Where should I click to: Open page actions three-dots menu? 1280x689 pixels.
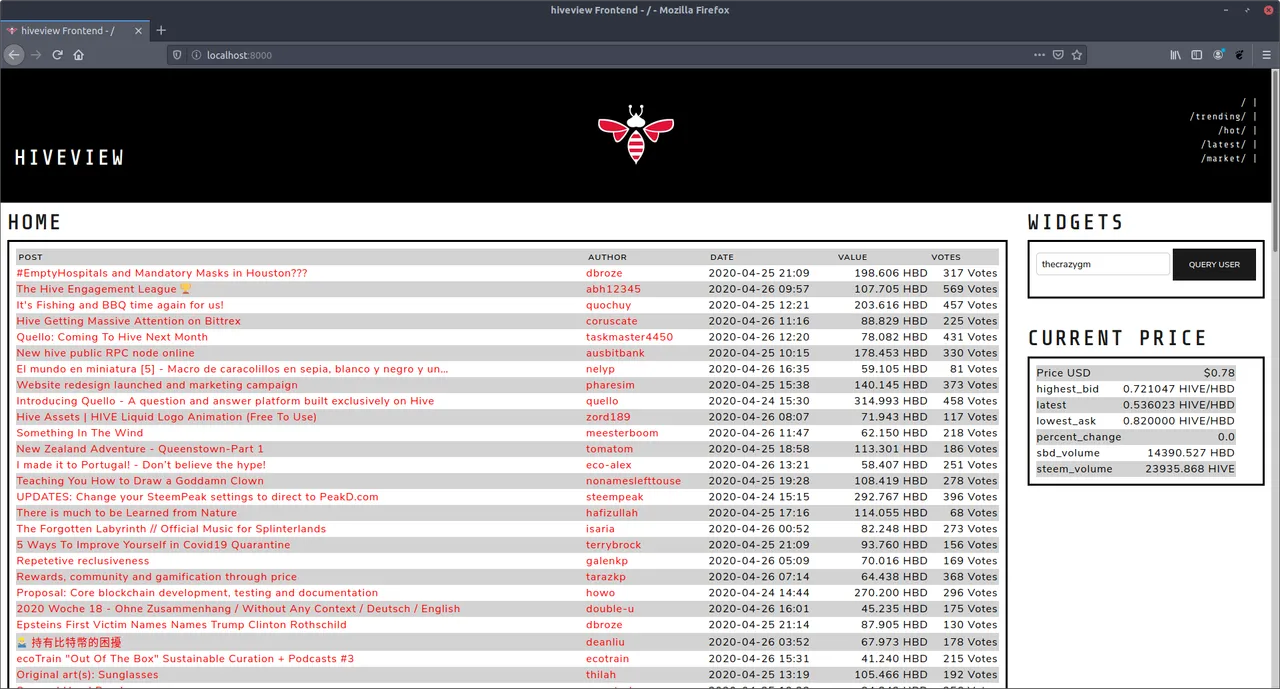click(x=1040, y=55)
